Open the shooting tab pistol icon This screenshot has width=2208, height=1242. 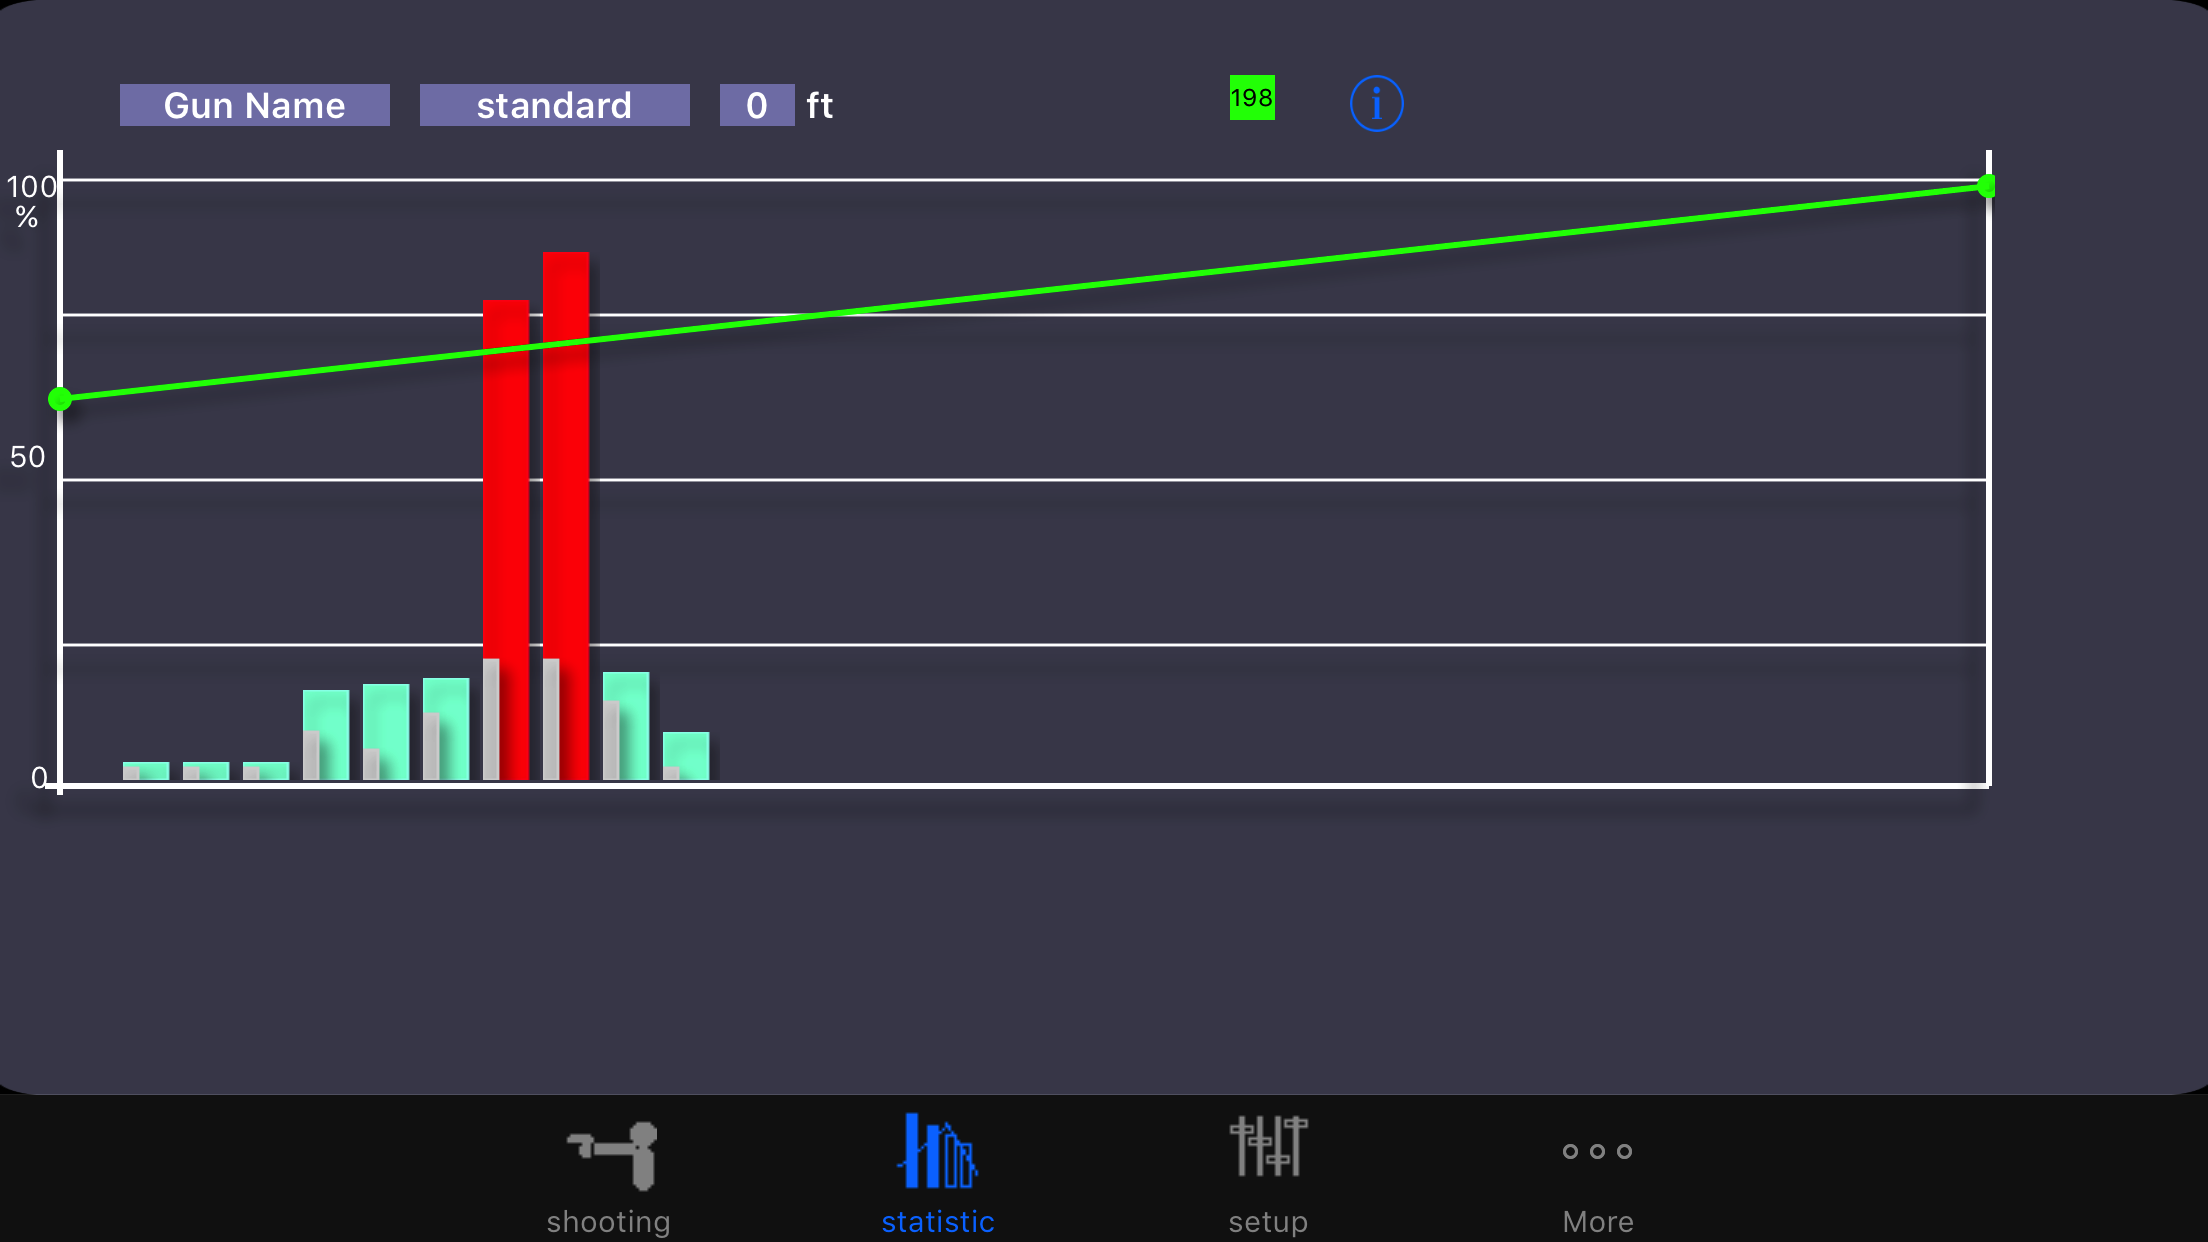pyautogui.click(x=612, y=1155)
